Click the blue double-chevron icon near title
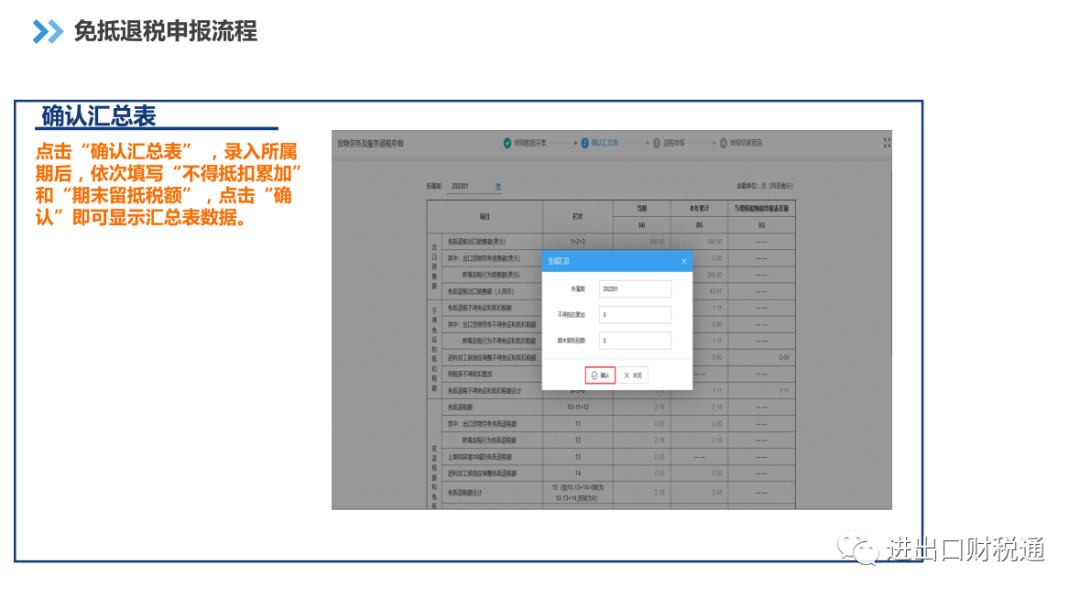 (x=48, y=32)
